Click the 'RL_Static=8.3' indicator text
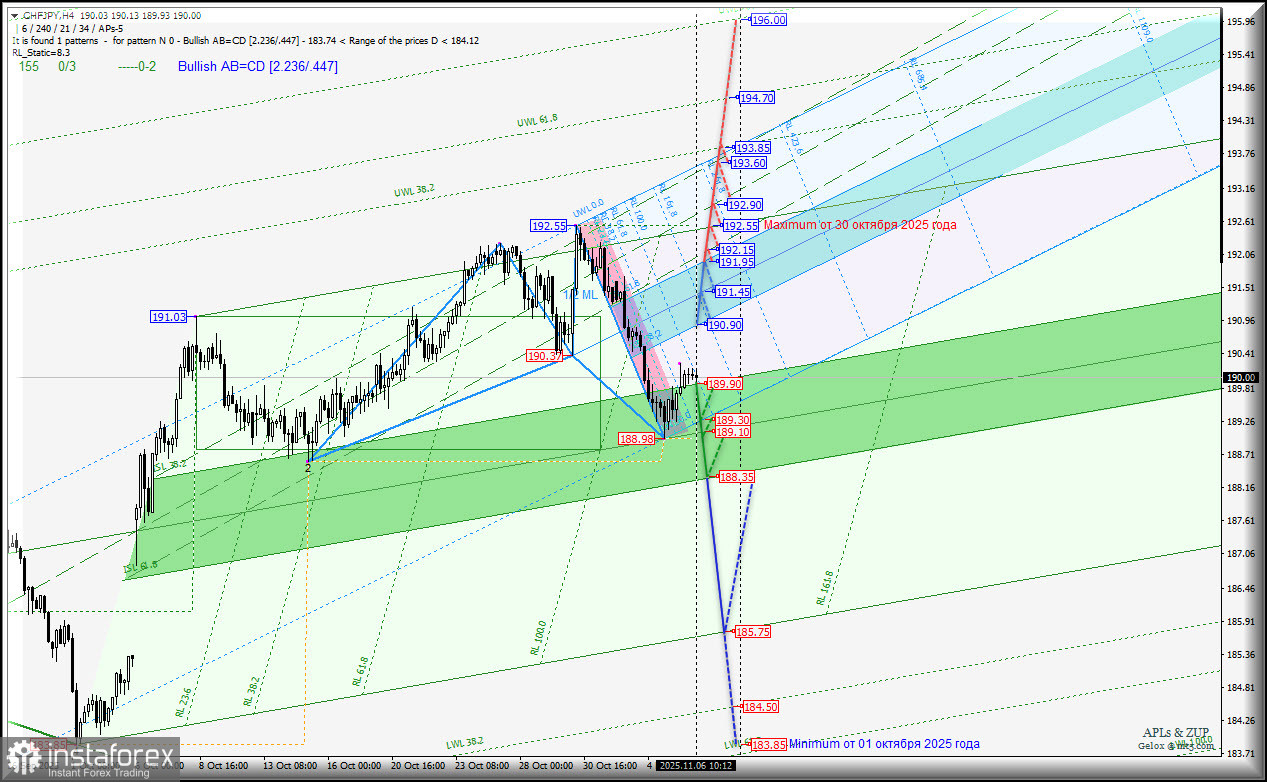1267x782 pixels. coord(41,52)
